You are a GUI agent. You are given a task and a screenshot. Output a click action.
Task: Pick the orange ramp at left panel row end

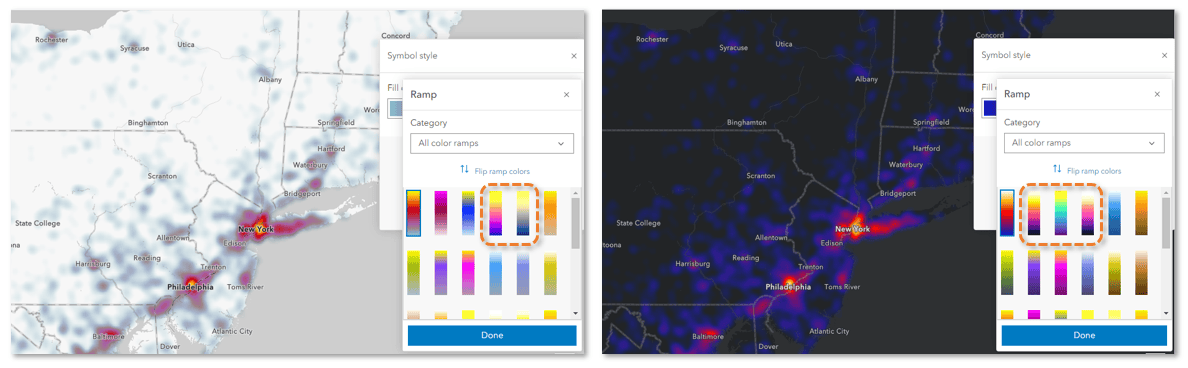click(x=551, y=213)
